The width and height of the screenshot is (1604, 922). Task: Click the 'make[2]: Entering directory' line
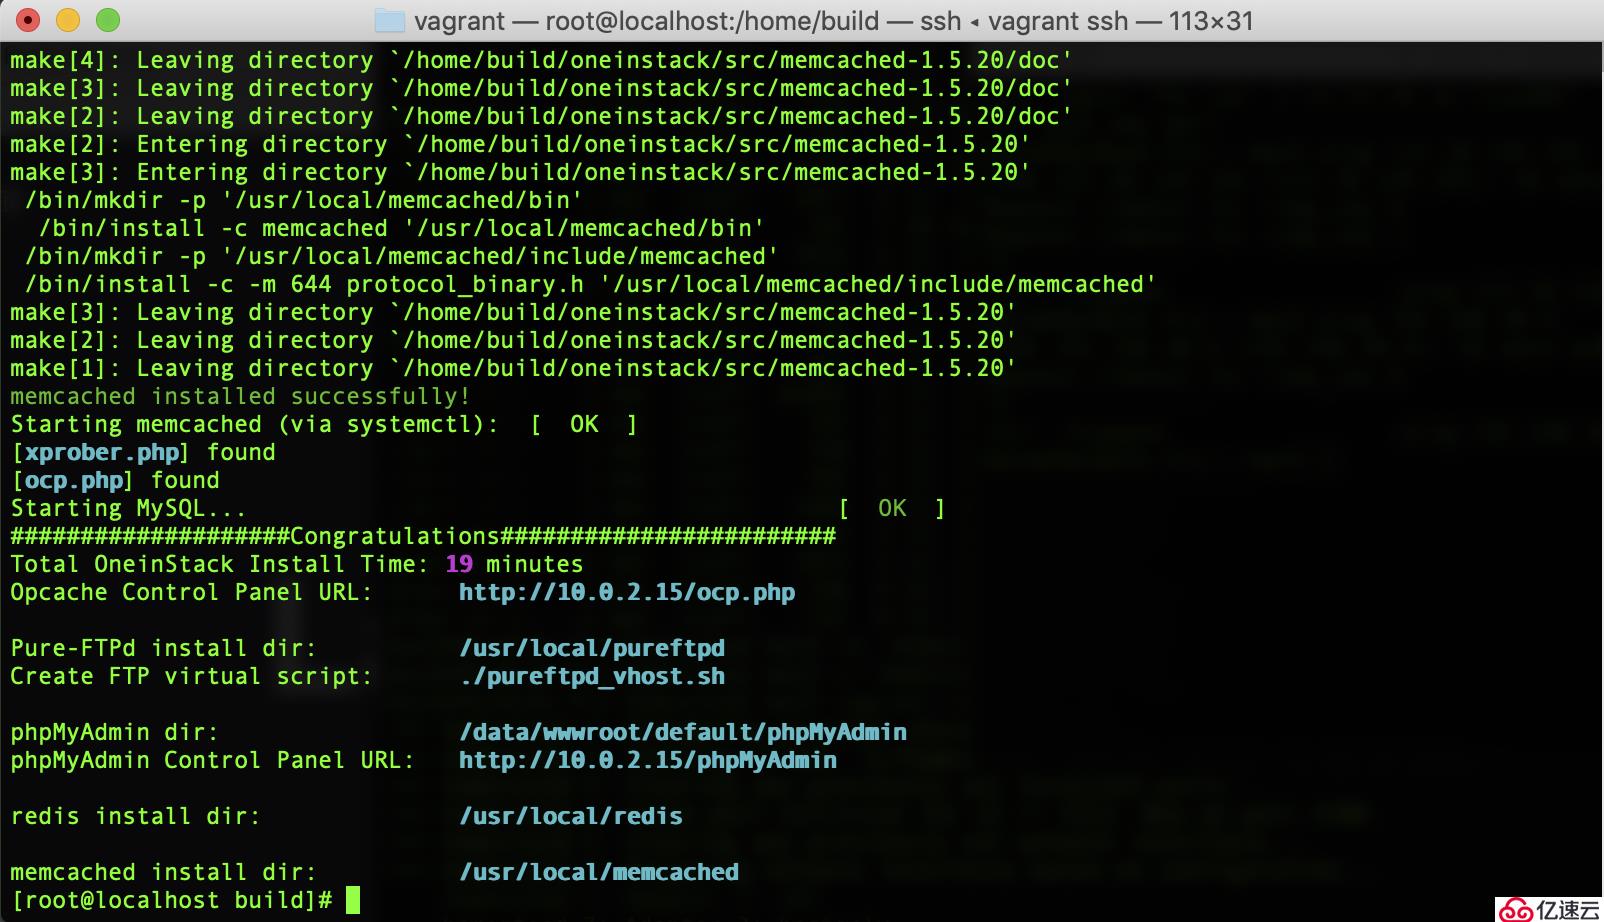(520, 144)
